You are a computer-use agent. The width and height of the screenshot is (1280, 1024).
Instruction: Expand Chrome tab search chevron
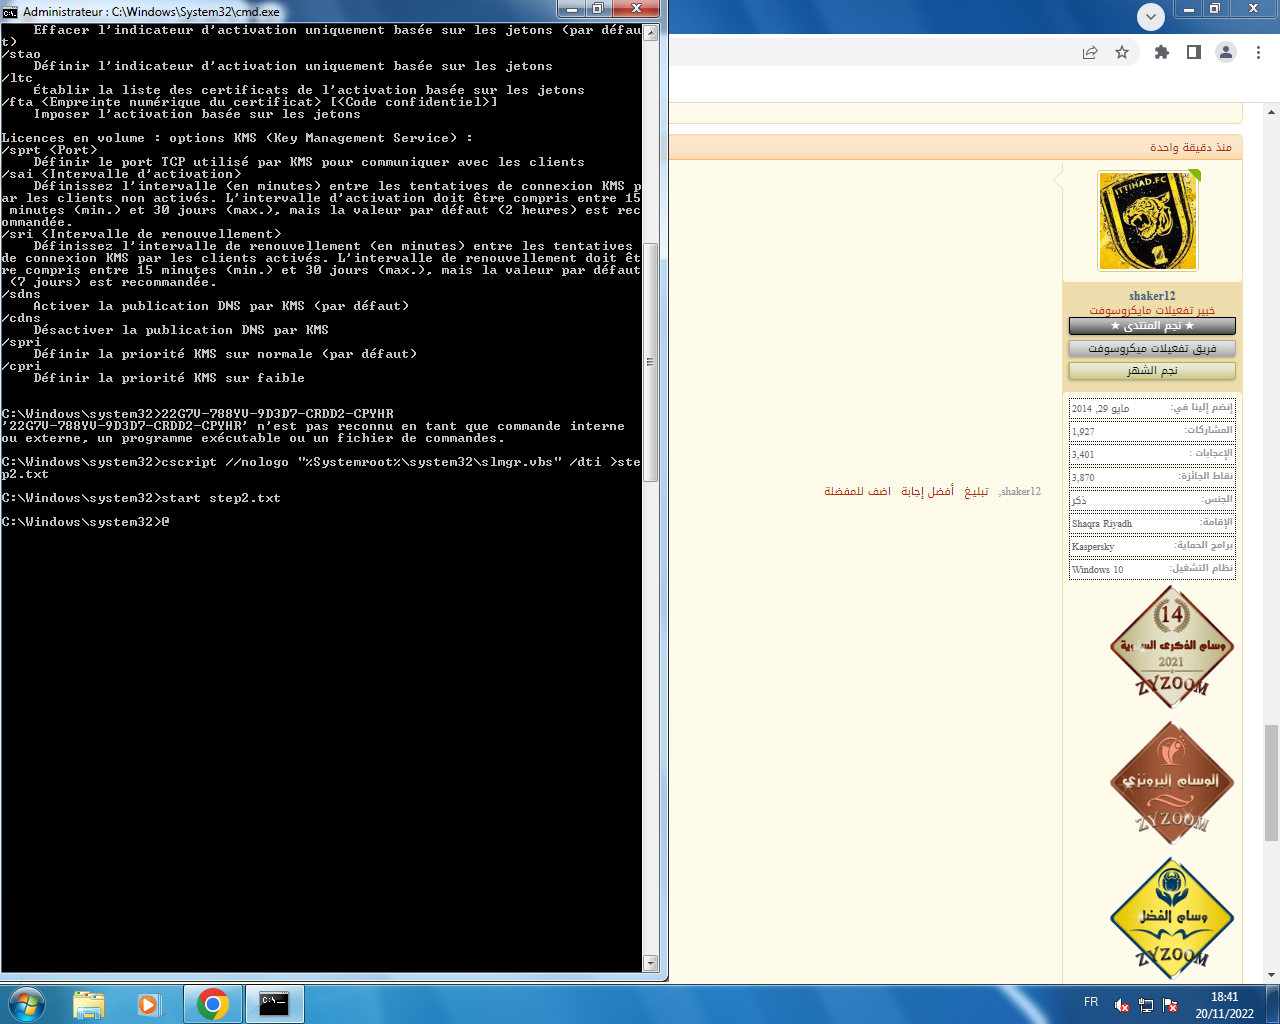point(1151,17)
